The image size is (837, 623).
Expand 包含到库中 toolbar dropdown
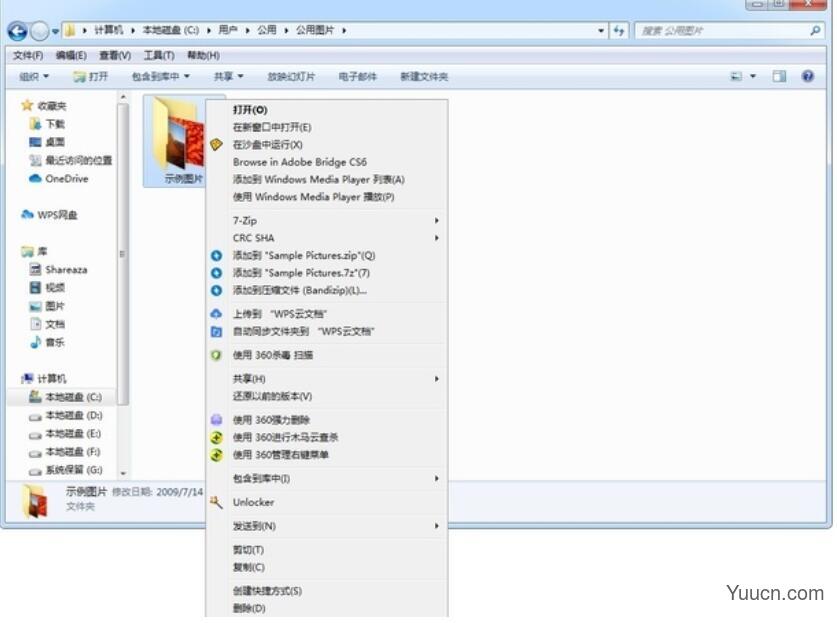point(161,77)
